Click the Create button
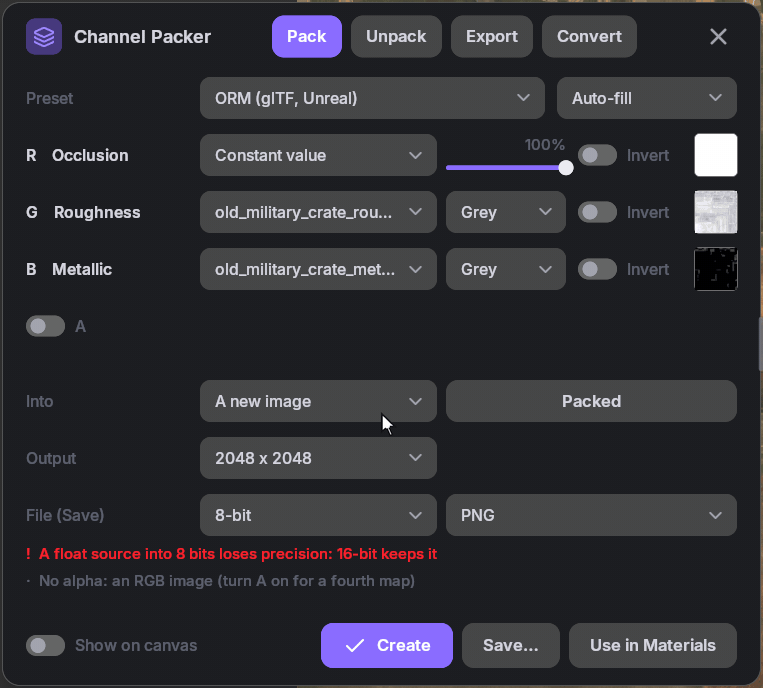The width and height of the screenshot is (763, 688). [x=387, y=646]
